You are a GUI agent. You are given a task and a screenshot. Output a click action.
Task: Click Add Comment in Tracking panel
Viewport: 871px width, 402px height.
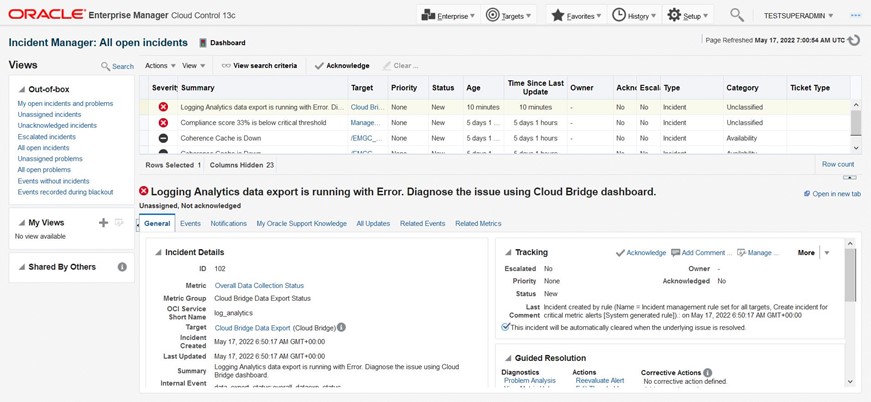click(701, 253)
